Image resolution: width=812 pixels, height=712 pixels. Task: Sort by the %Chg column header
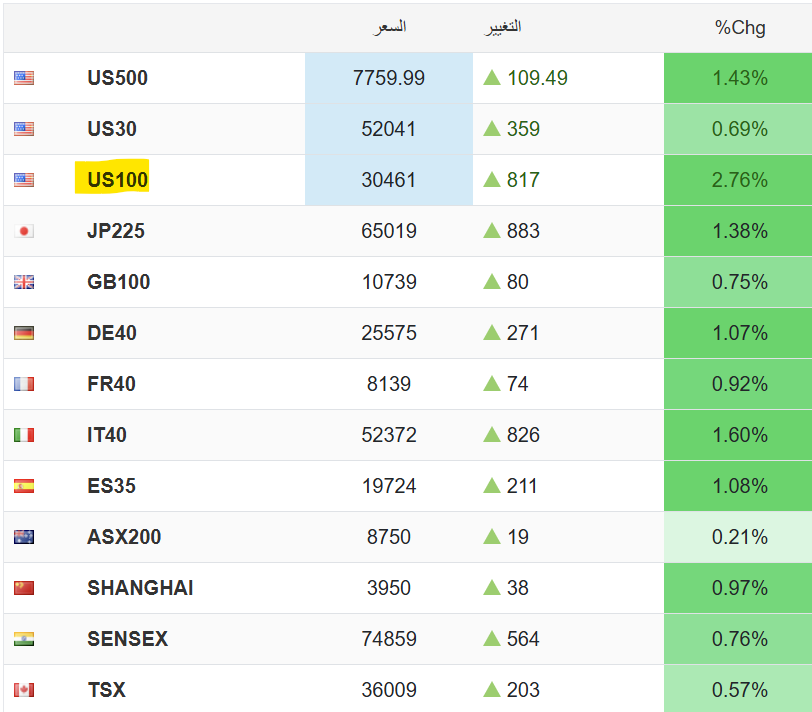pos(740,27)
